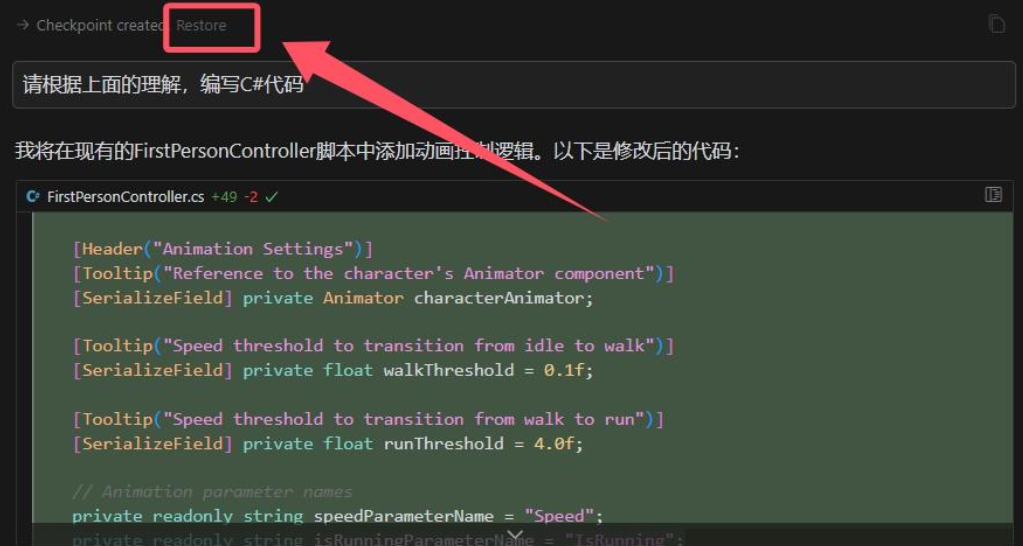Click the walkThreshold = 0.1f code line
Image resolution: width=1023 pixels, height=546 pixels.
[333, 370]
